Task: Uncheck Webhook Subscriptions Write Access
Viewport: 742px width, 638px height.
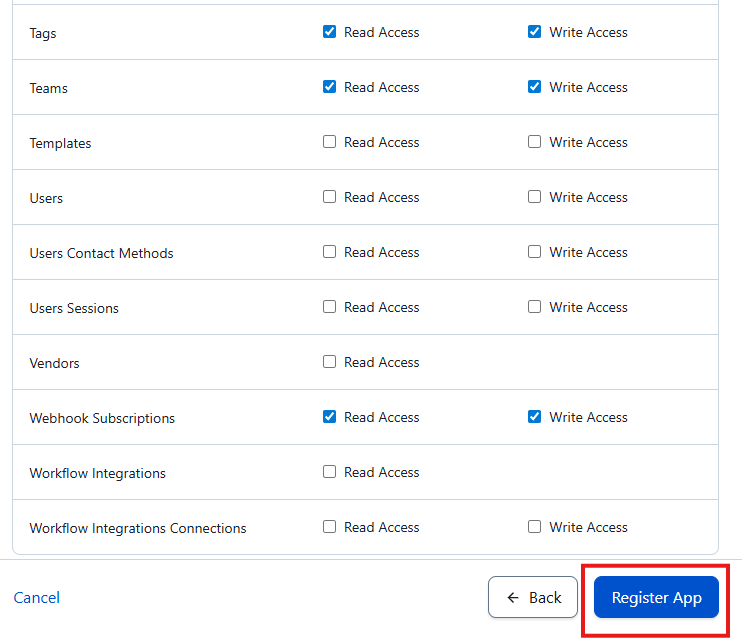Action: (535, 417)
